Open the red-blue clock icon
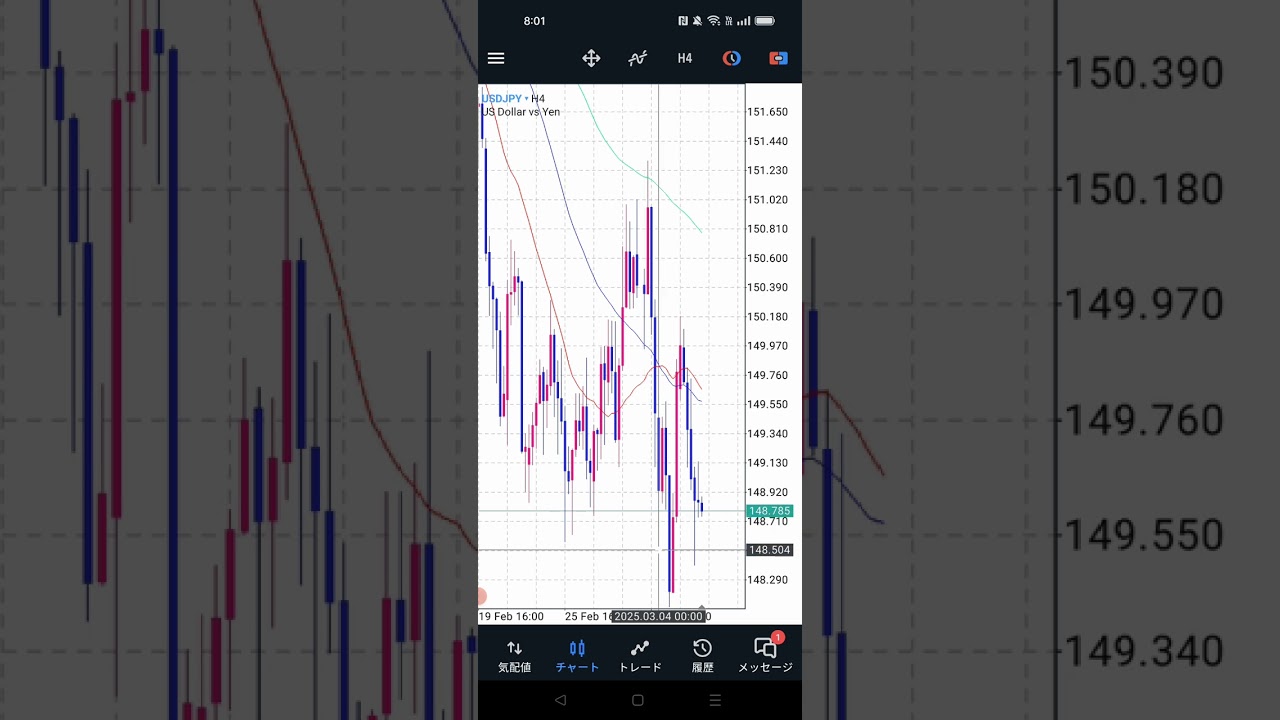The width and height of the screenshot is (1280, 720). pos(732,58)
